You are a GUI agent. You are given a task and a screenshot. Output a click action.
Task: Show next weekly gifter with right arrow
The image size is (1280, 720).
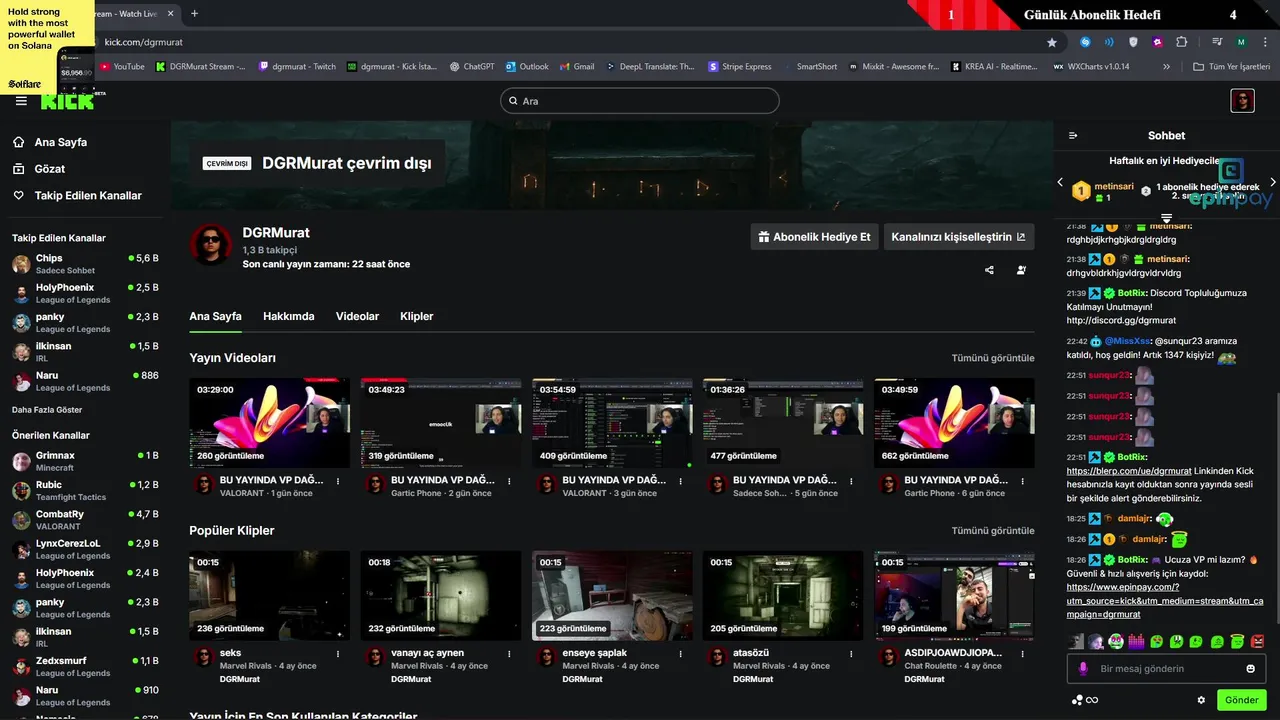pos(1272,182)
